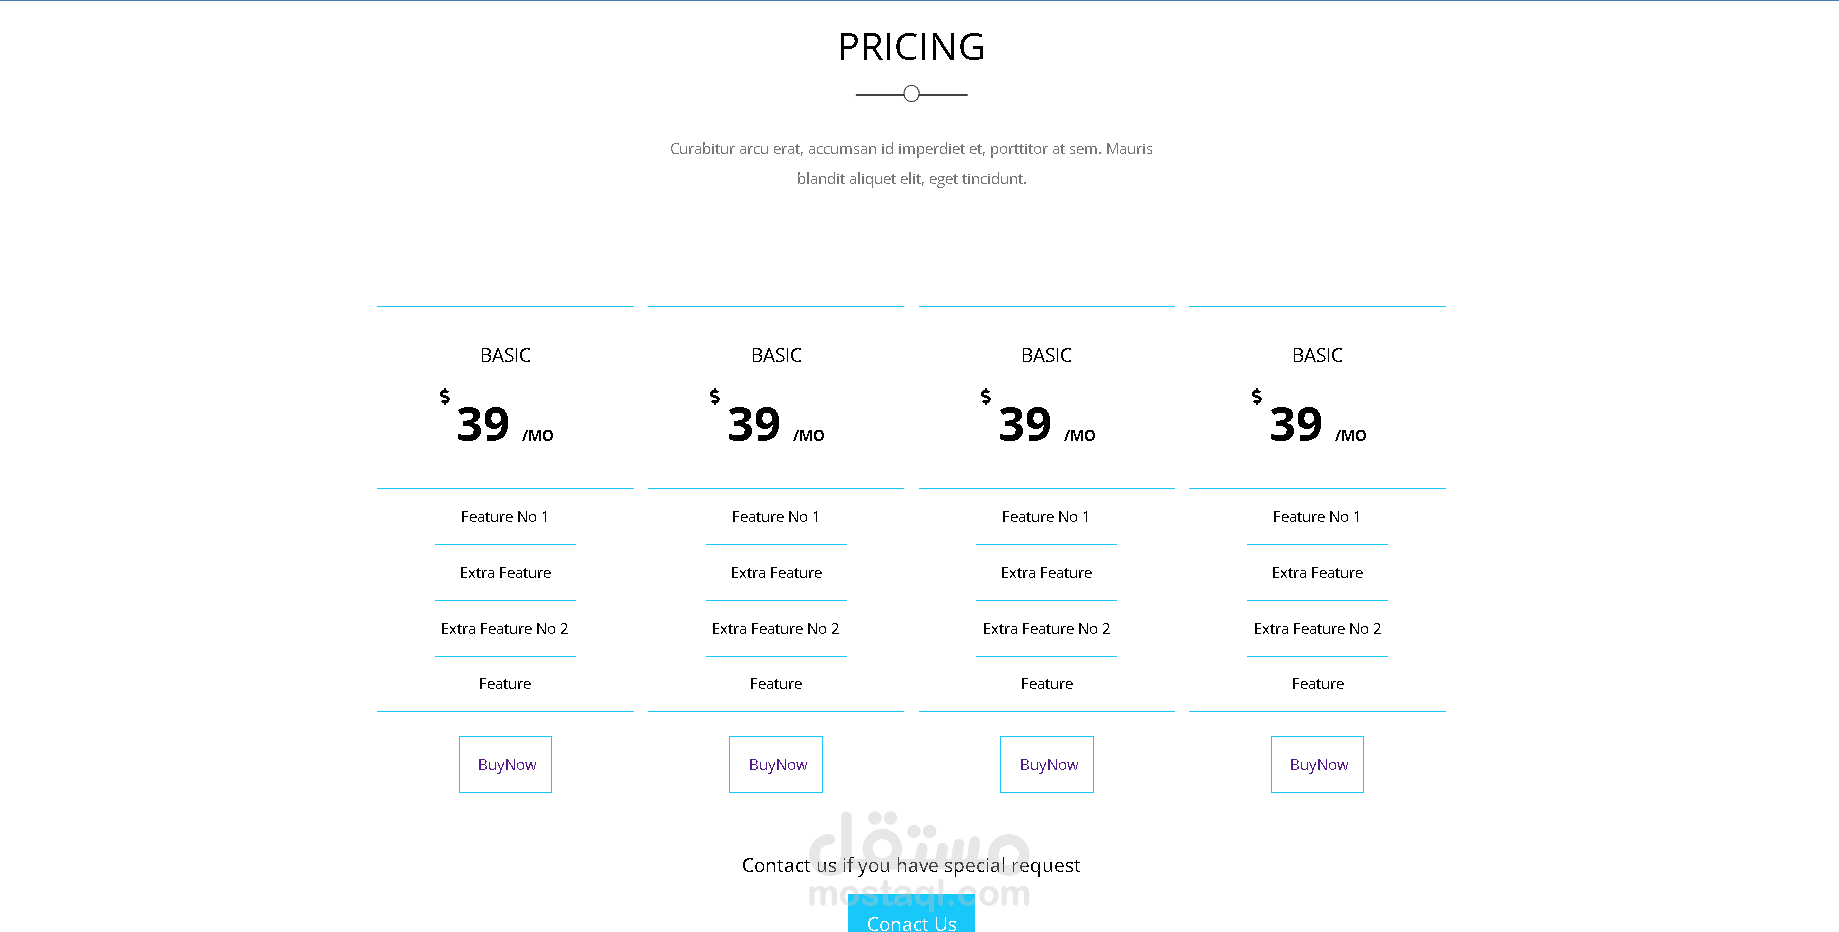
Task: Click the Curabitur arcu erat description paragraph
Action: pyautogui.click(x=911, y=163)
